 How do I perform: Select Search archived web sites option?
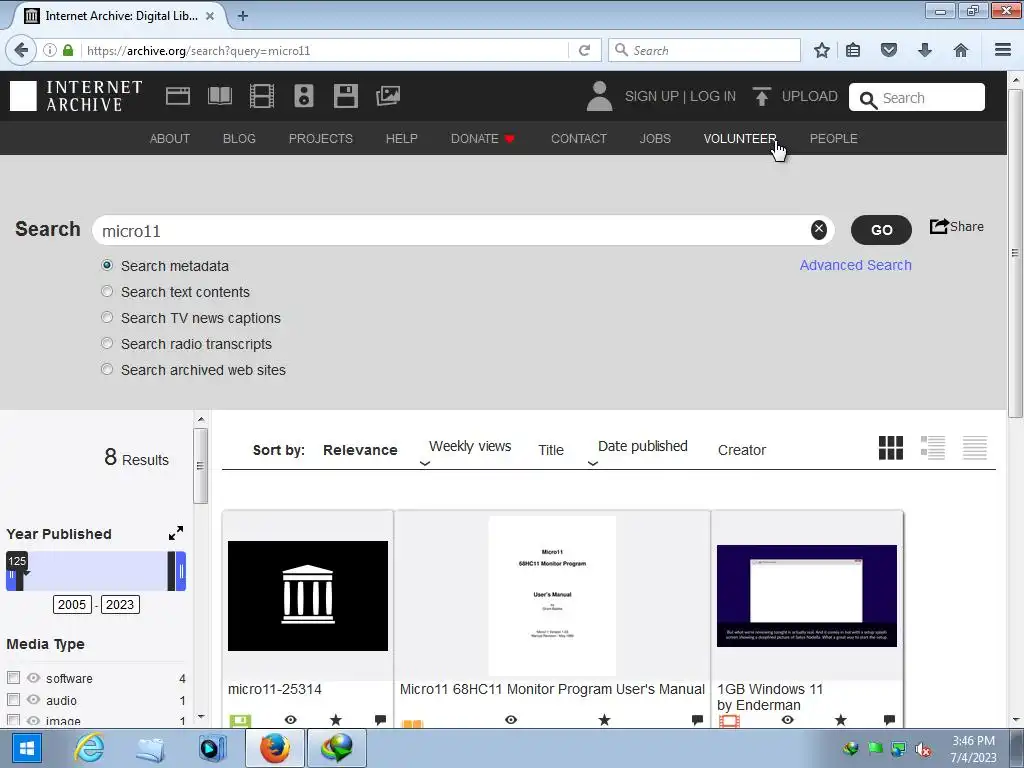pyautogui.click(x=107, y=370)
